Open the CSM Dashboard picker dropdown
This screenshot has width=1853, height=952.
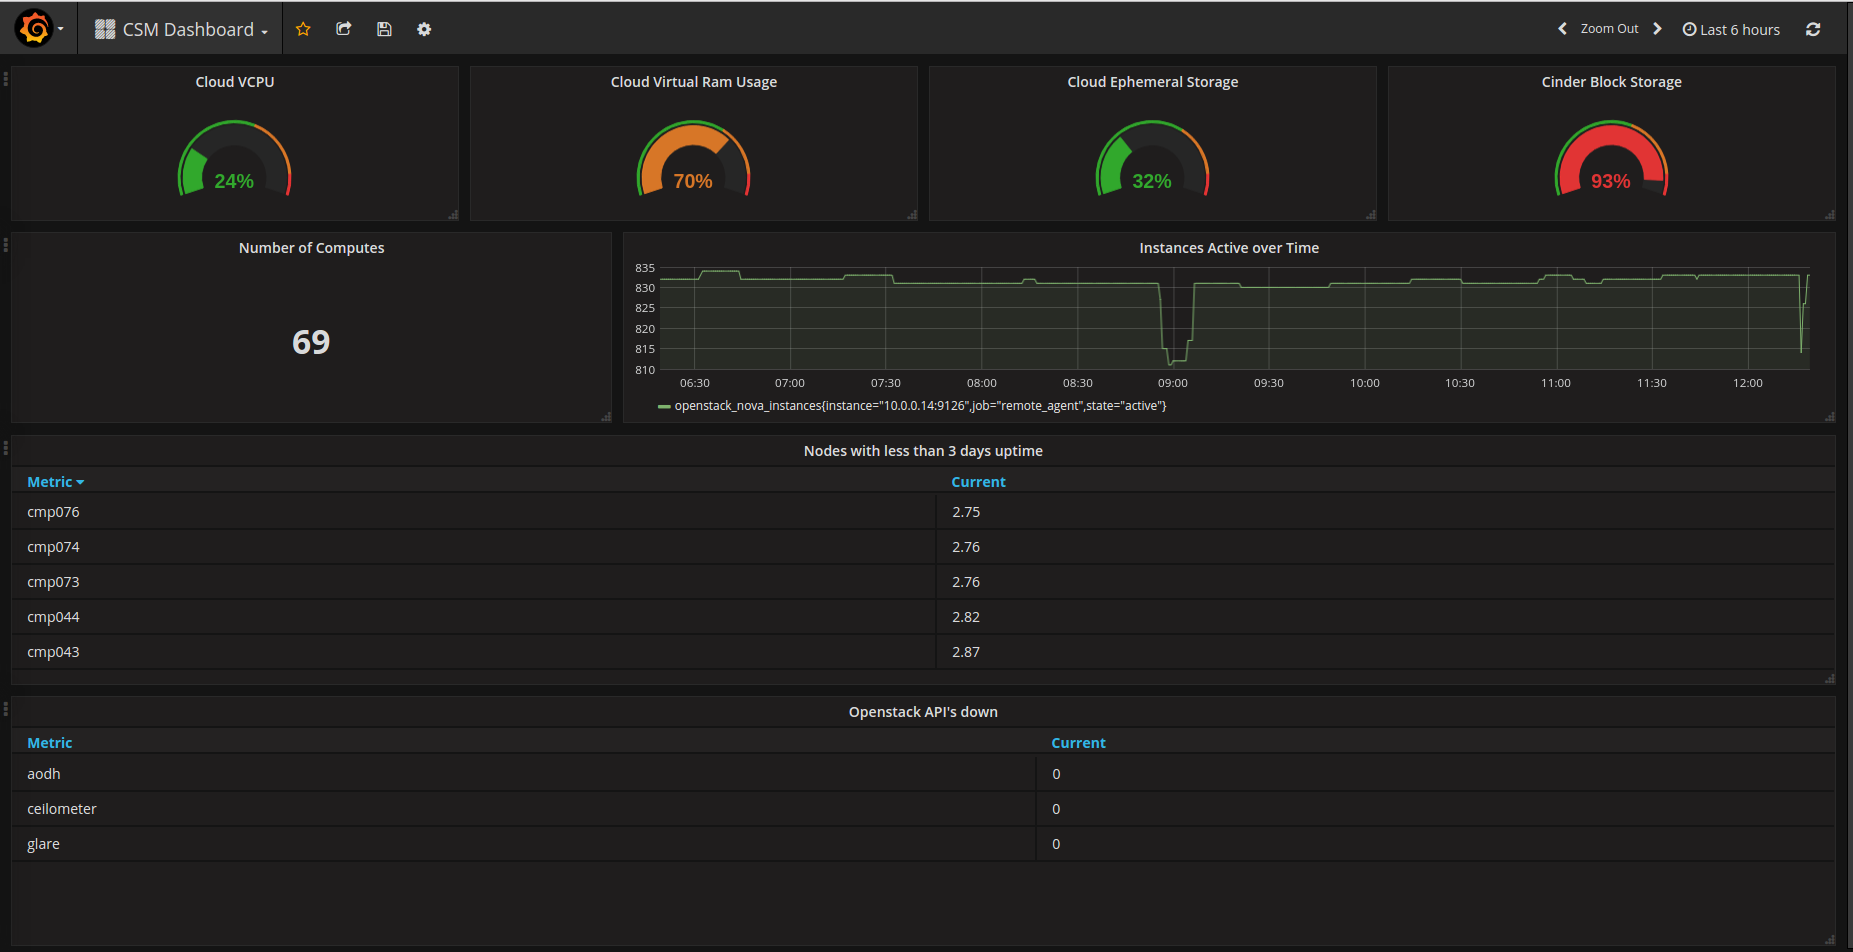coord(181,29)
